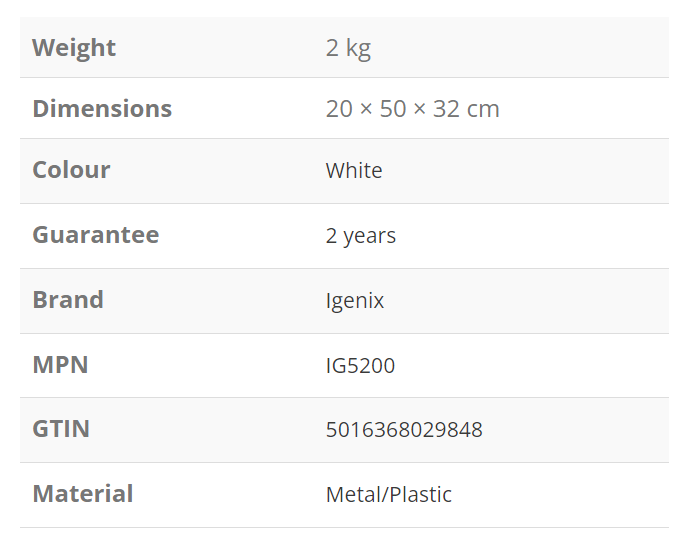This screenshot has width=684, height=545.
Task: Click the Colour attribute label
Action: coord(71,170)
